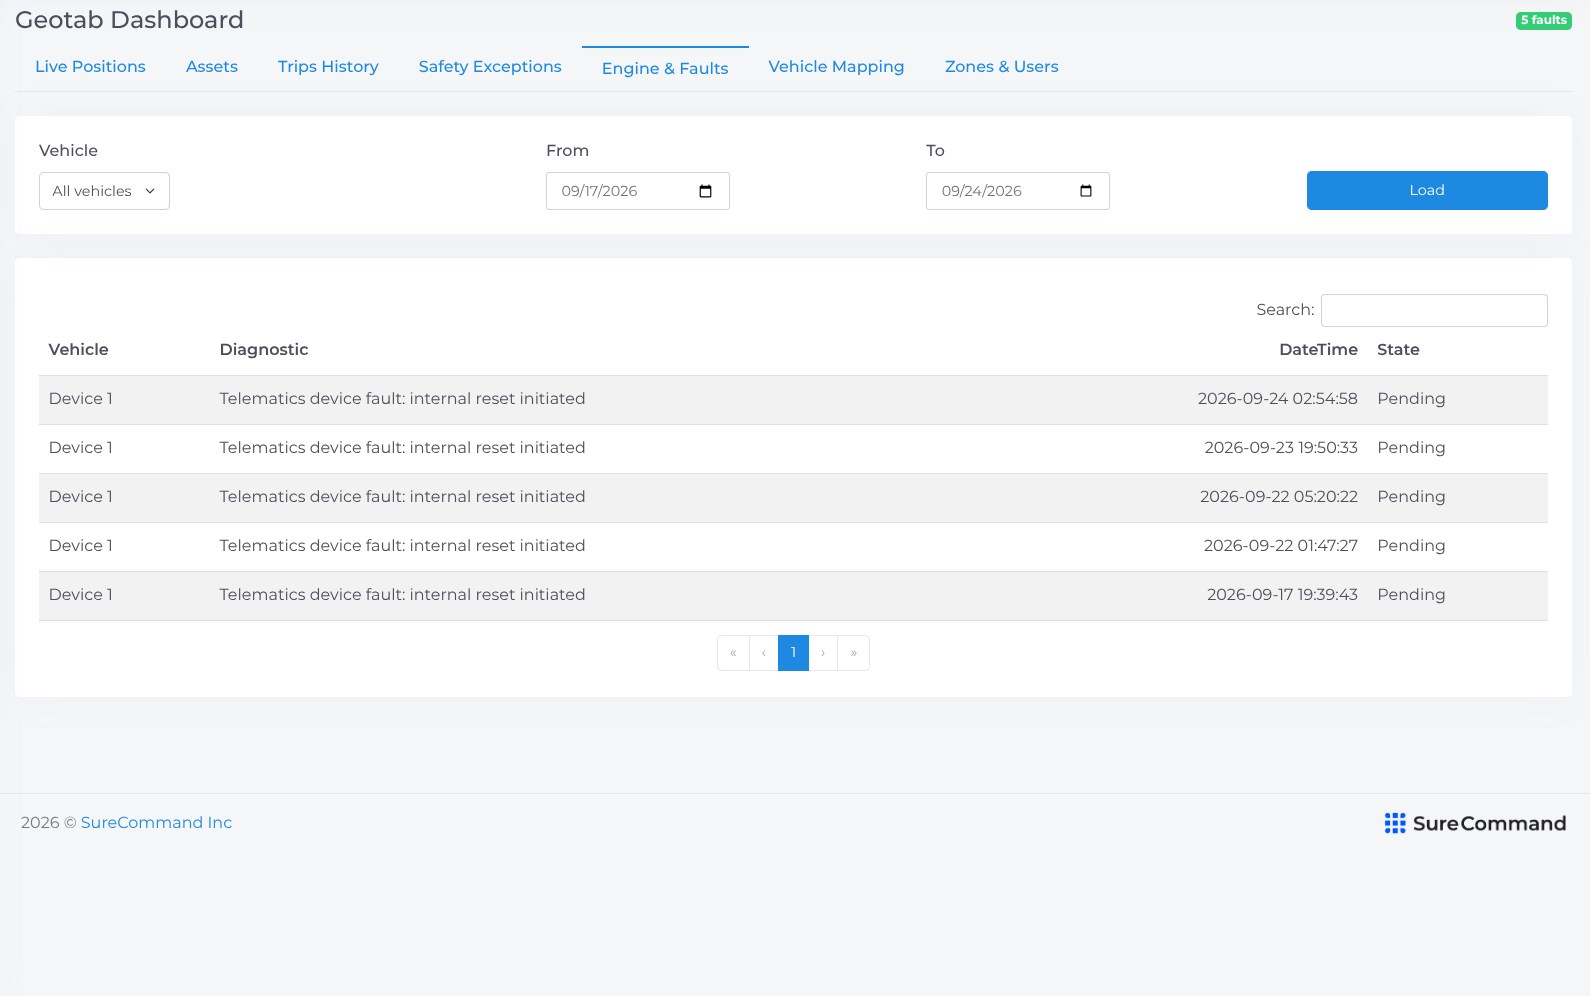Select the row dated 2026-09-23 19:50:33
1590x996 pixels.
(x=793, y=448)
